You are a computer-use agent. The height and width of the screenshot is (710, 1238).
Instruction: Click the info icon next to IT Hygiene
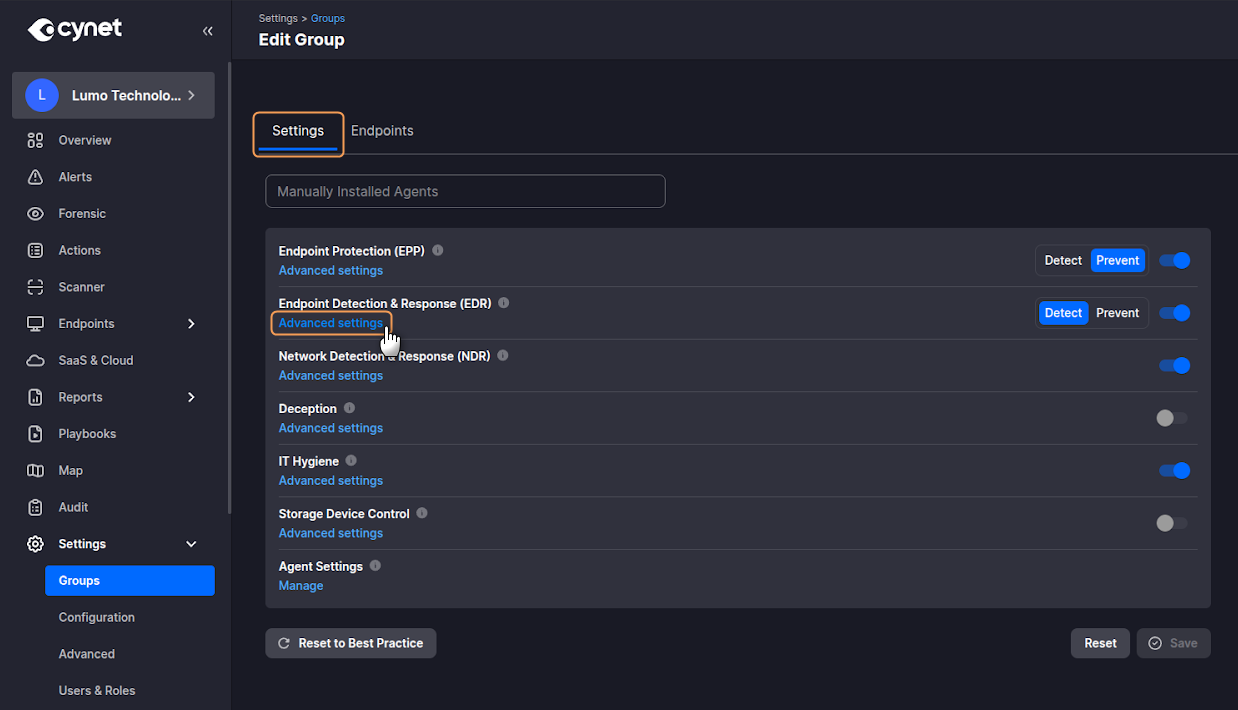click(x=351, y=461)
